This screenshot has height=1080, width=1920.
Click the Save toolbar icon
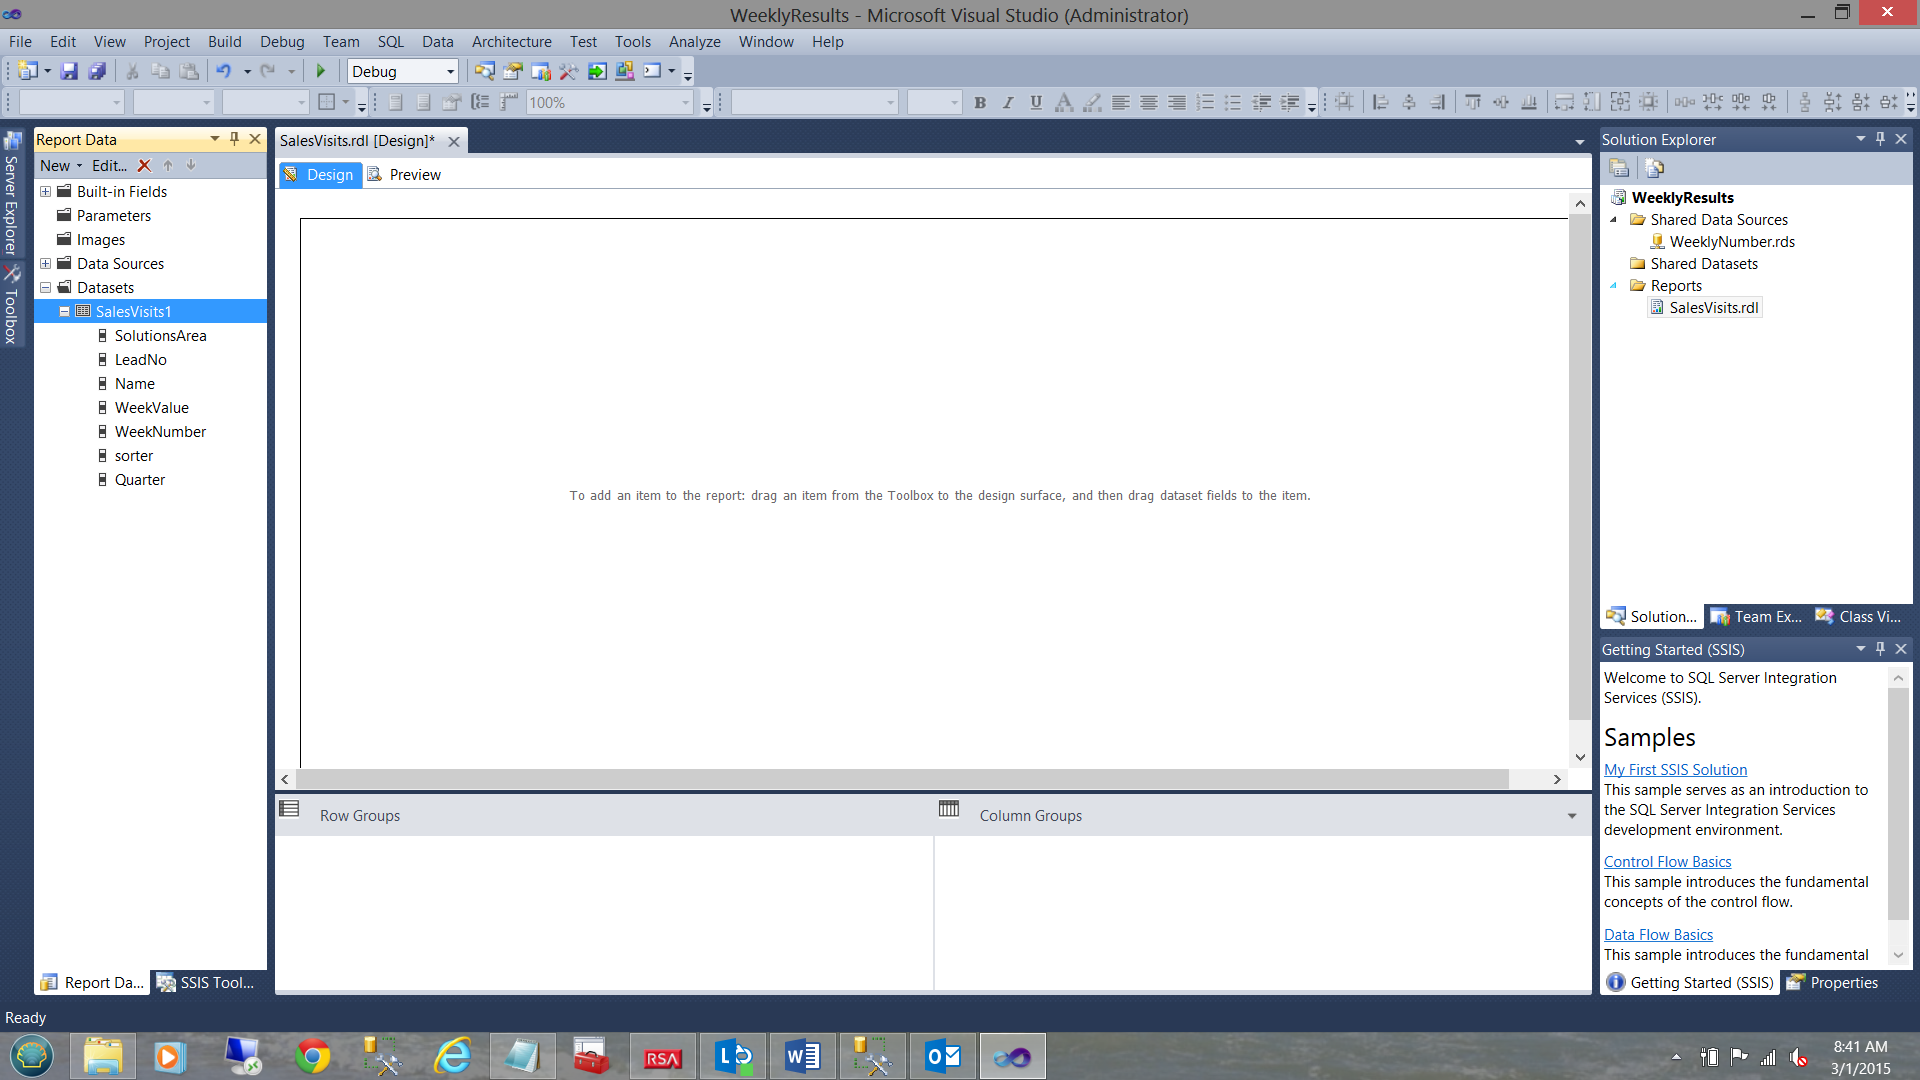coord(69,71)
